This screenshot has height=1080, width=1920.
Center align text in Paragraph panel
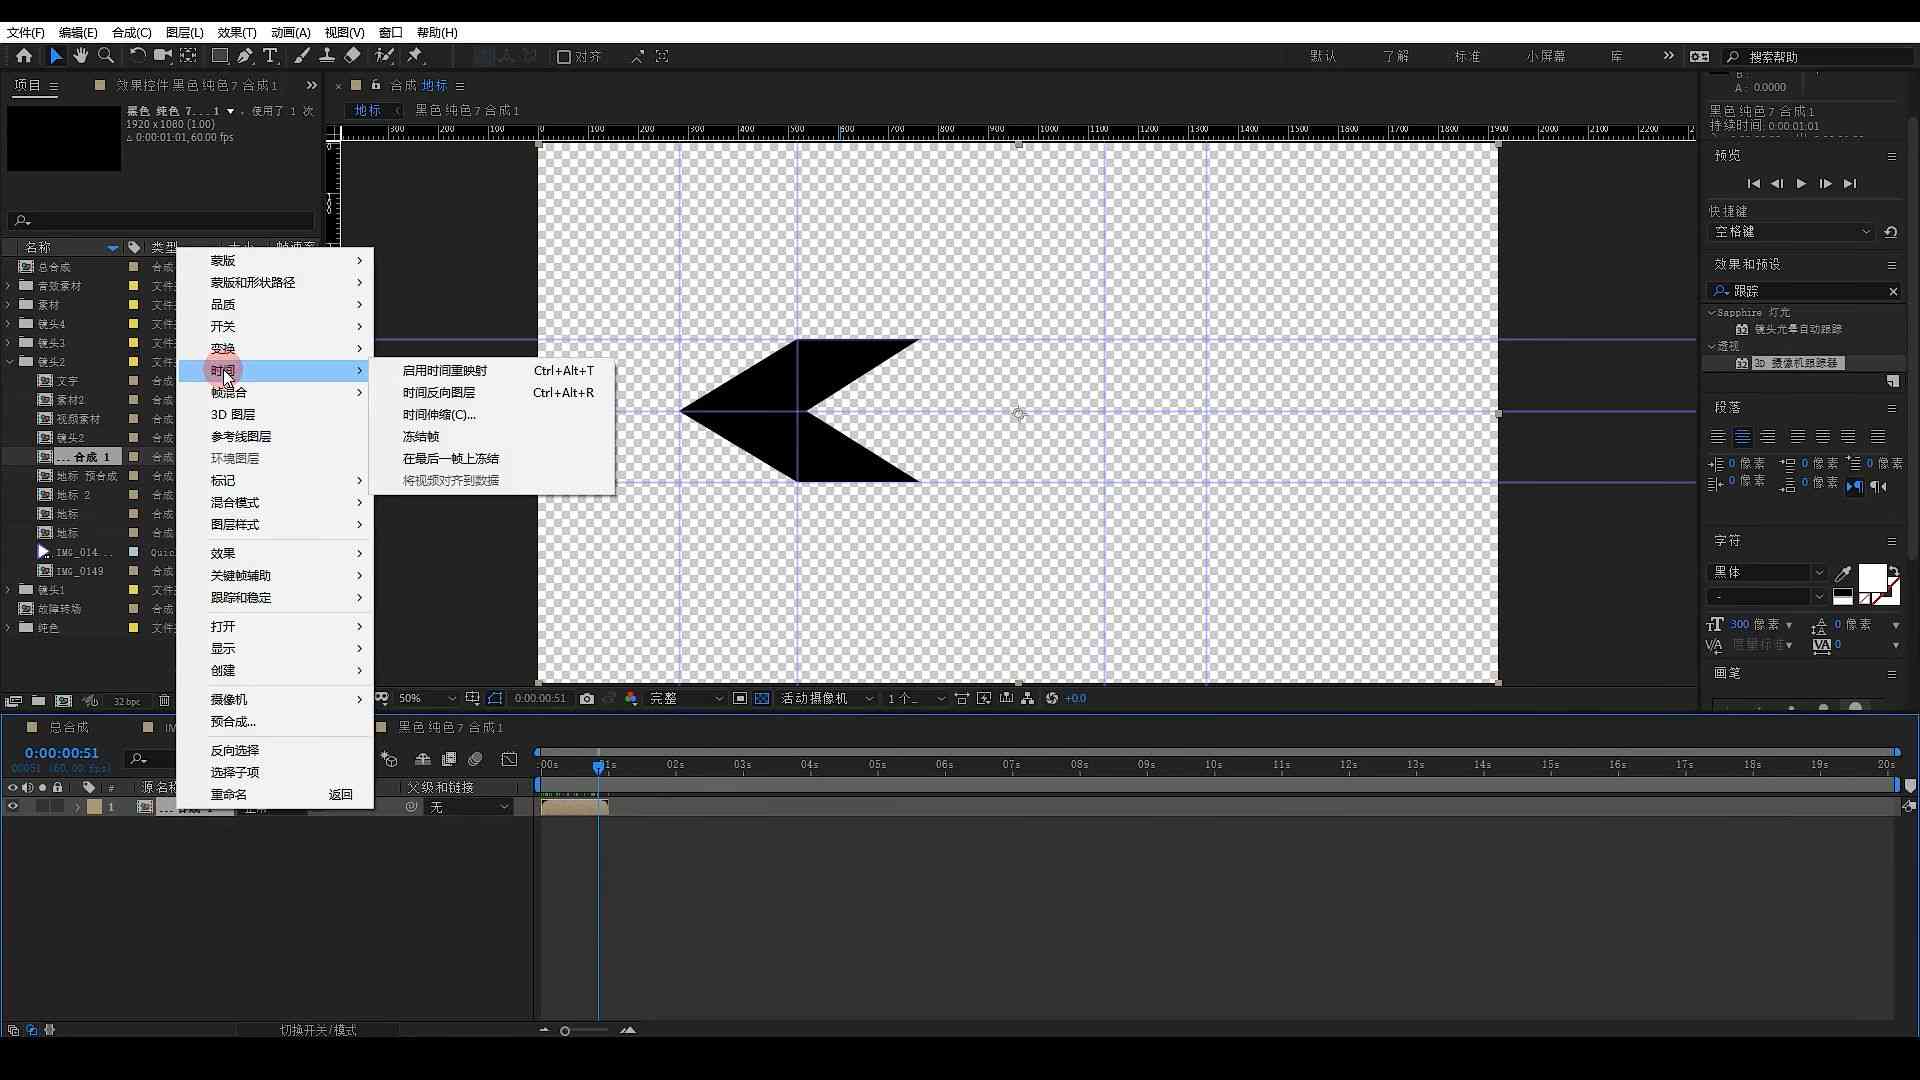pyautogui.click(x=1743, y=437)
